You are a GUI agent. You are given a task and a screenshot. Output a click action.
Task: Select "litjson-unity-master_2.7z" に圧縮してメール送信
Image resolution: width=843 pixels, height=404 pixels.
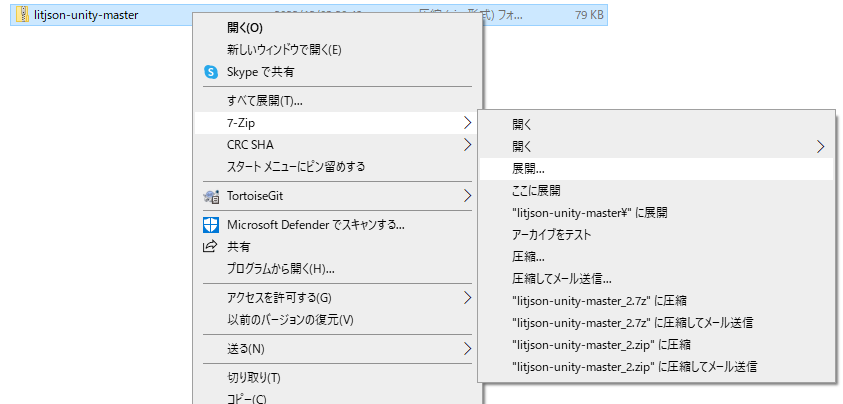[656, 323]
